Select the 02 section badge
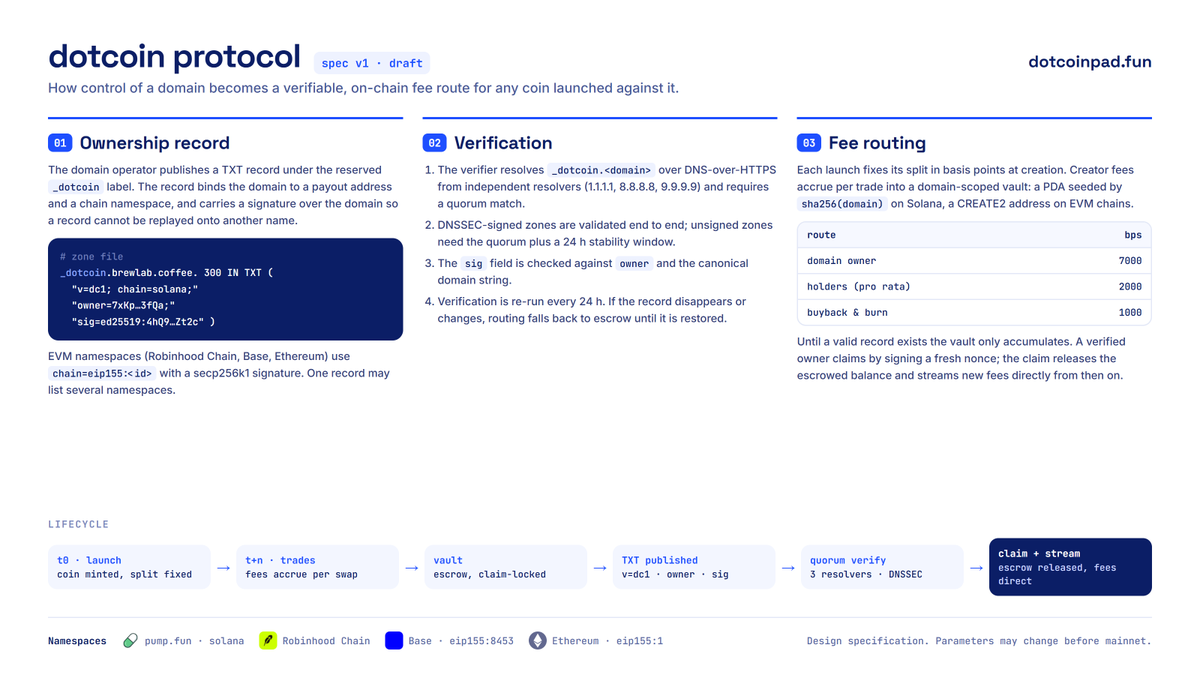This screenshot has width=1200, height=675. point(434,143)
